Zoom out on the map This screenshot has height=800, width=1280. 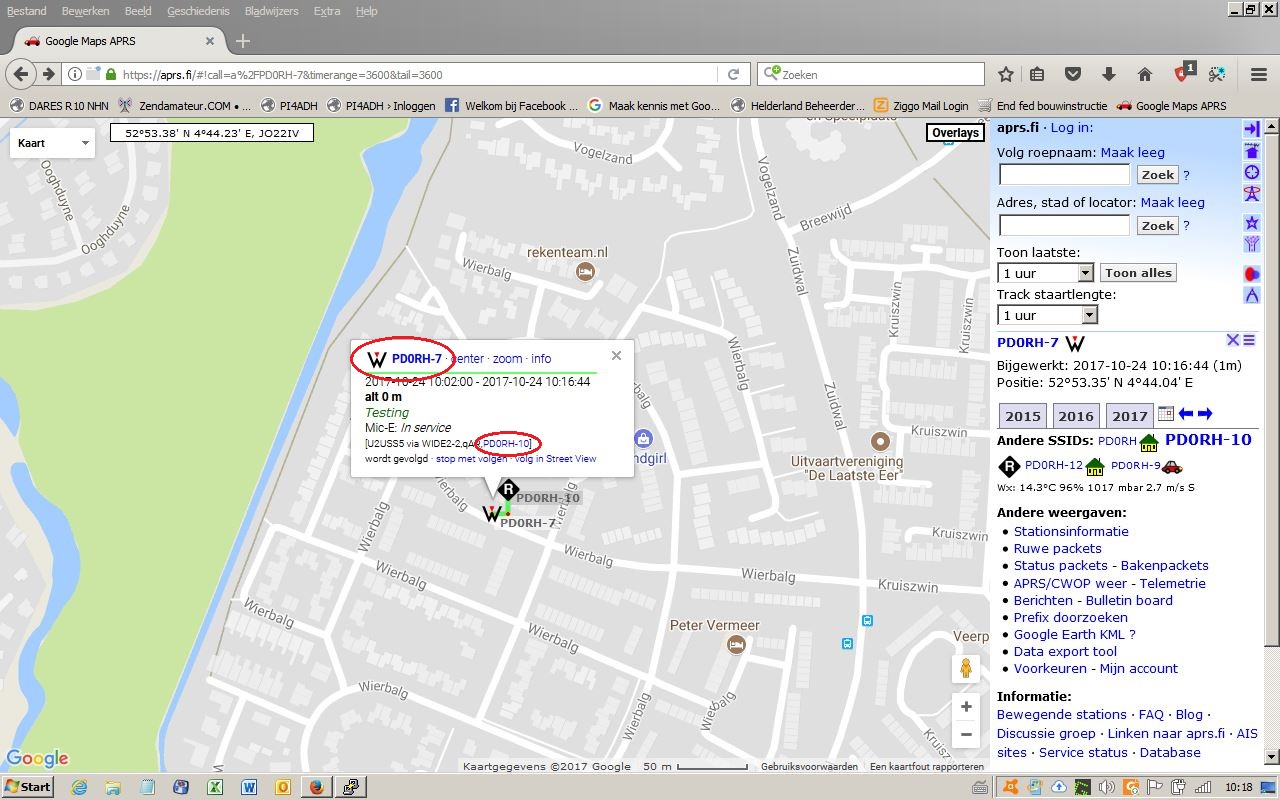(966, 734)
